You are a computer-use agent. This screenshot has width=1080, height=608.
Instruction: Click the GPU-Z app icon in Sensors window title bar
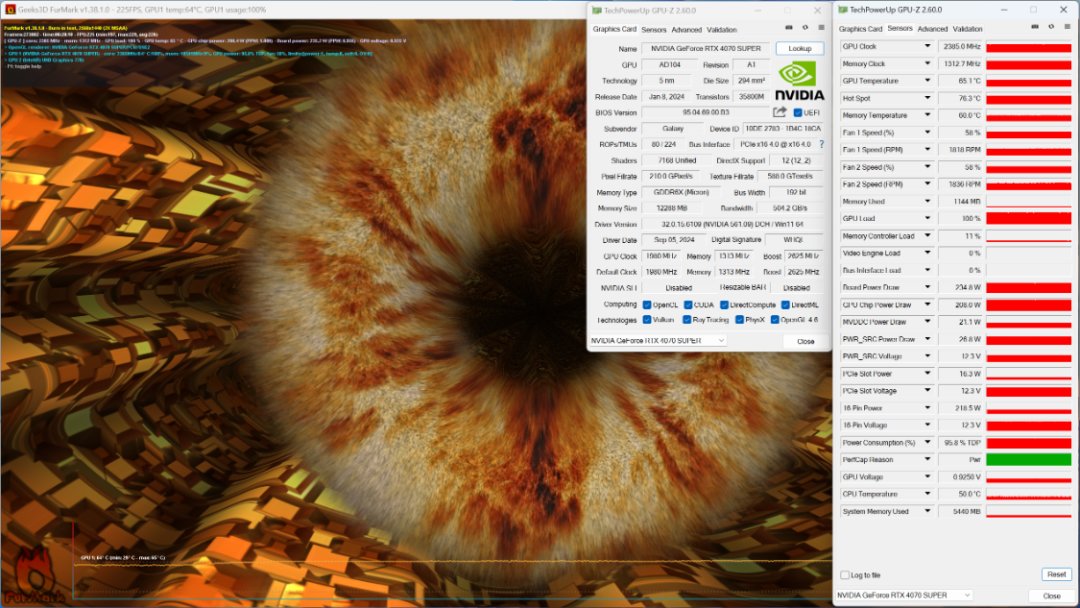pos(843,10)
